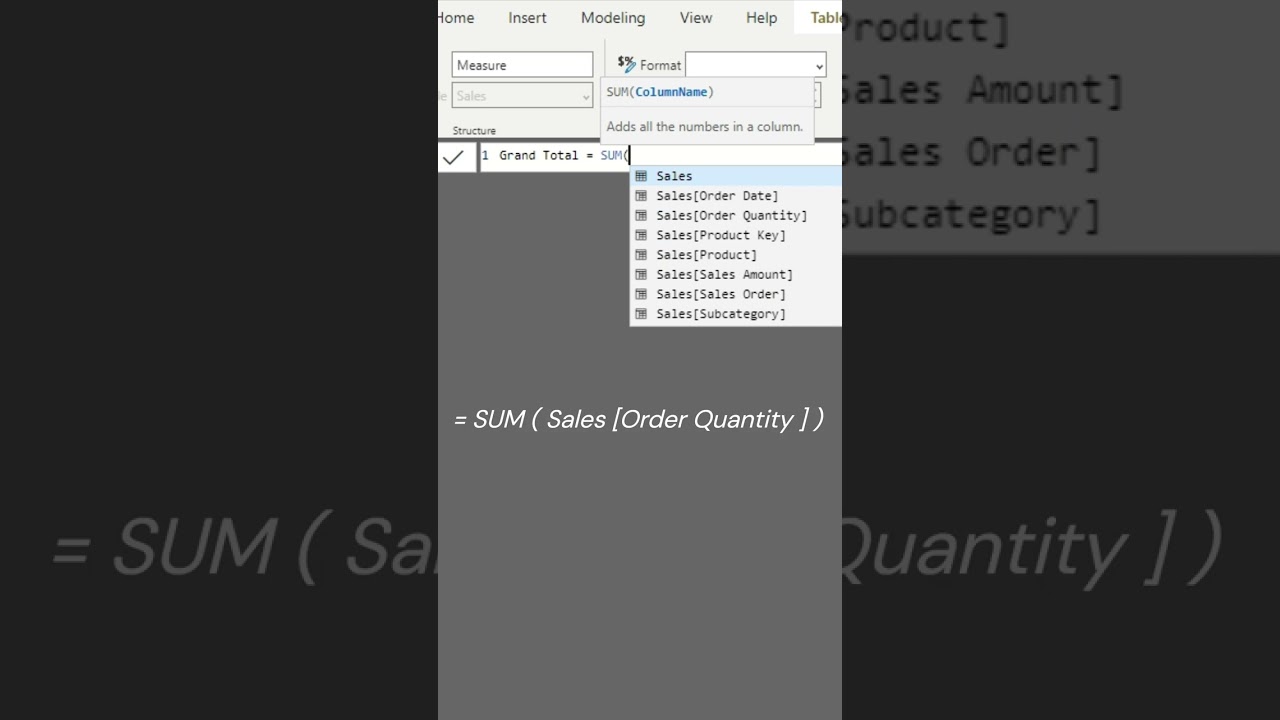Open the View ribbon tab
Screen dimensions: 1280x720
pyautogui.click(x=696, y=18)
